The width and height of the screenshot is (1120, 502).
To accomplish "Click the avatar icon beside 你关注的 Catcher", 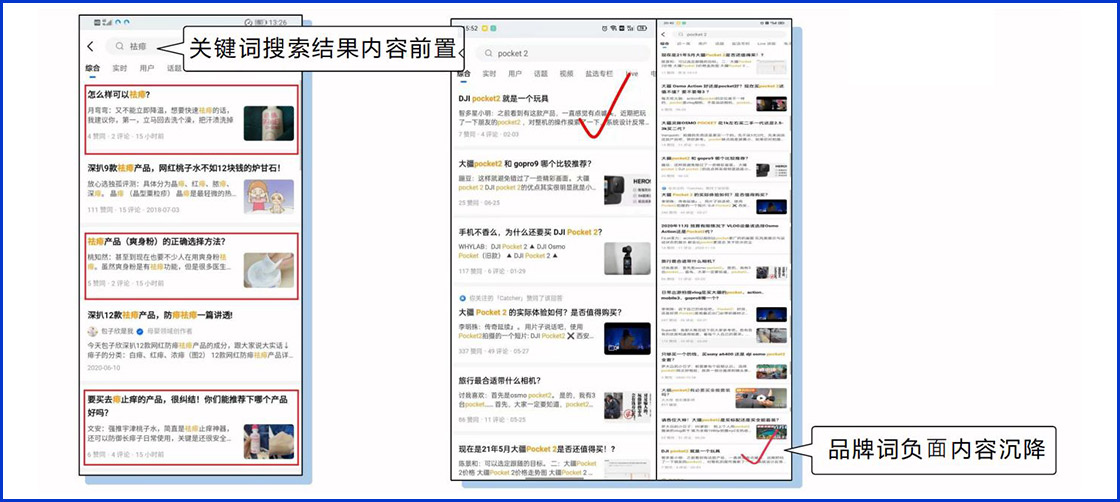I will point(462,298).
